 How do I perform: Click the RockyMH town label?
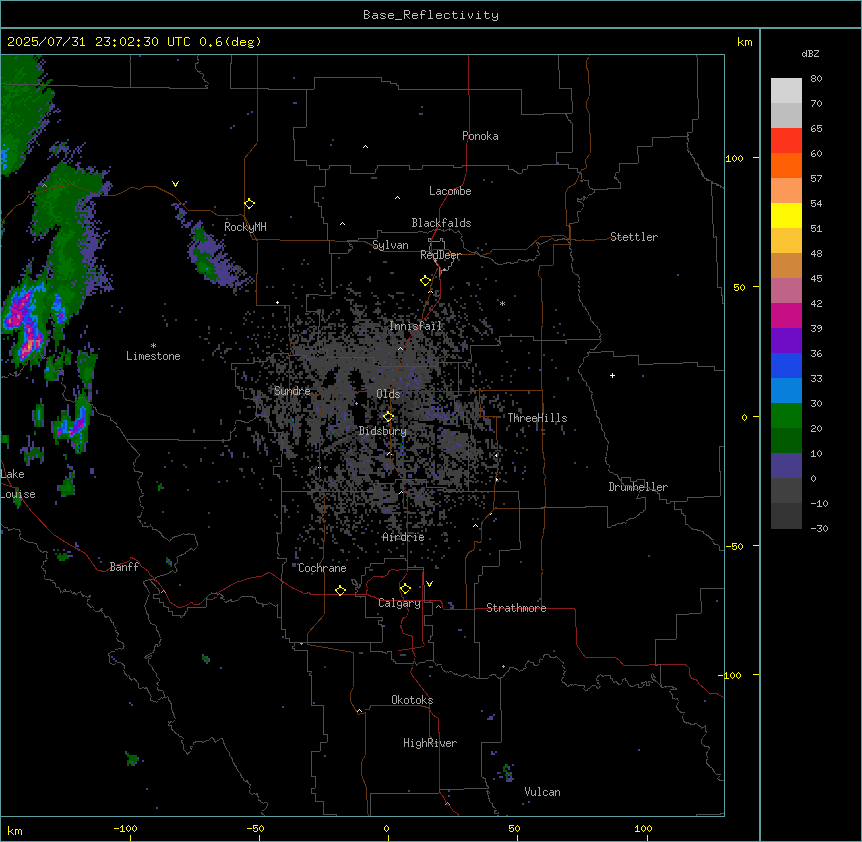click(x=245, y=227)
